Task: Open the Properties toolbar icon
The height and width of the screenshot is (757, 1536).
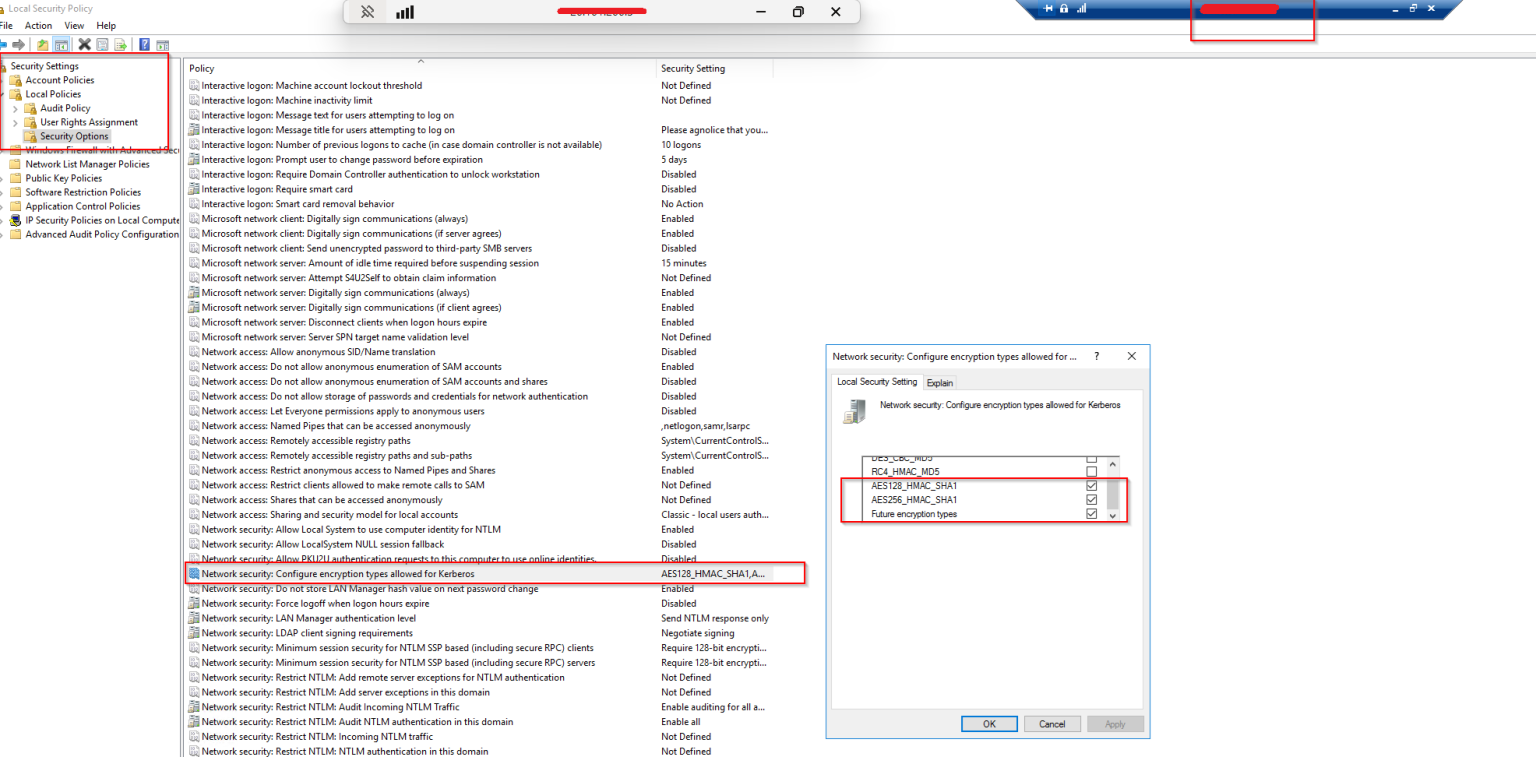Action: click(102, 45)
